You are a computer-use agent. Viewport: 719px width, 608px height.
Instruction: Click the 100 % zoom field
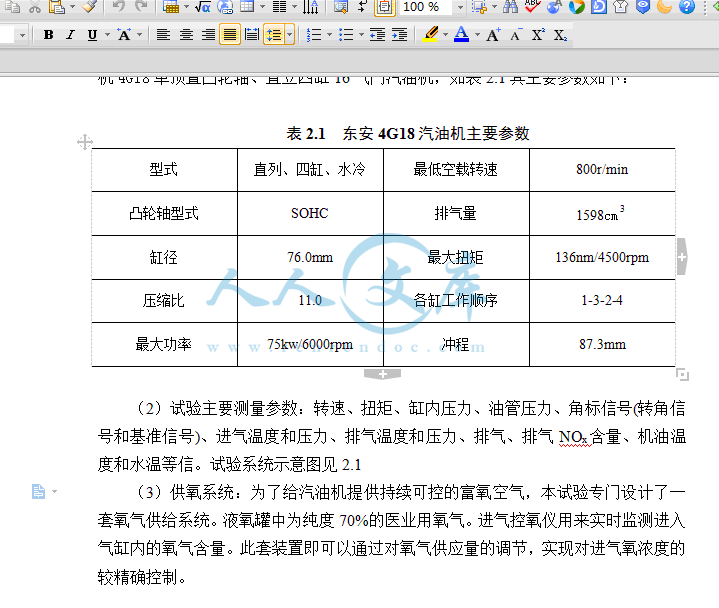pyautogui.click(x=426, y=7)
